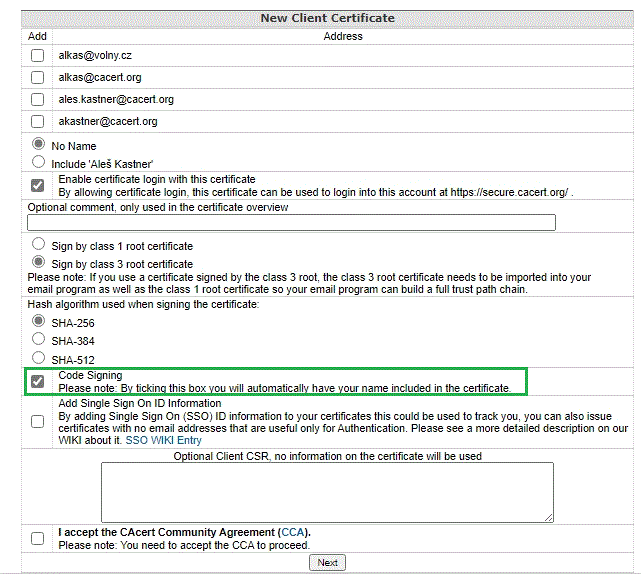Image resolution: width=641 pixels, height=578 pixels.
Task: Select the No Name radio button
Action: pos(39,144)
